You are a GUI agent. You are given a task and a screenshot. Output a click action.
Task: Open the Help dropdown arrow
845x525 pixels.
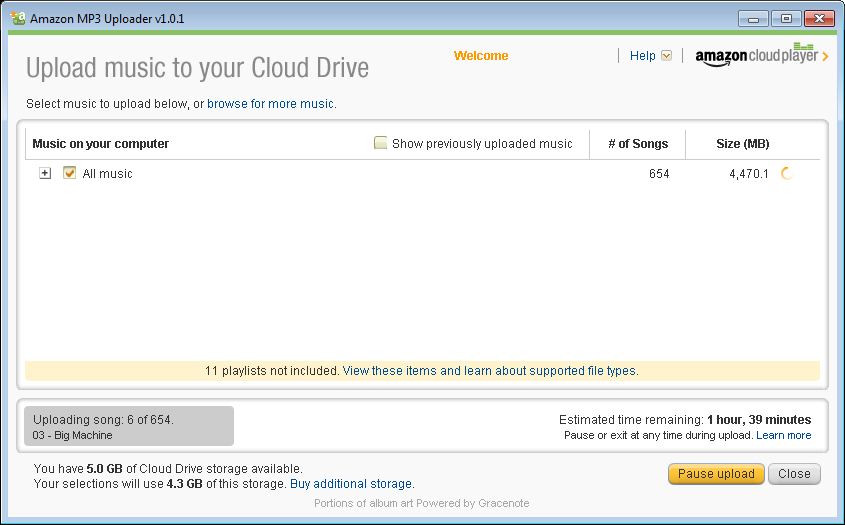pyautogui.click(x=667, y=56)
